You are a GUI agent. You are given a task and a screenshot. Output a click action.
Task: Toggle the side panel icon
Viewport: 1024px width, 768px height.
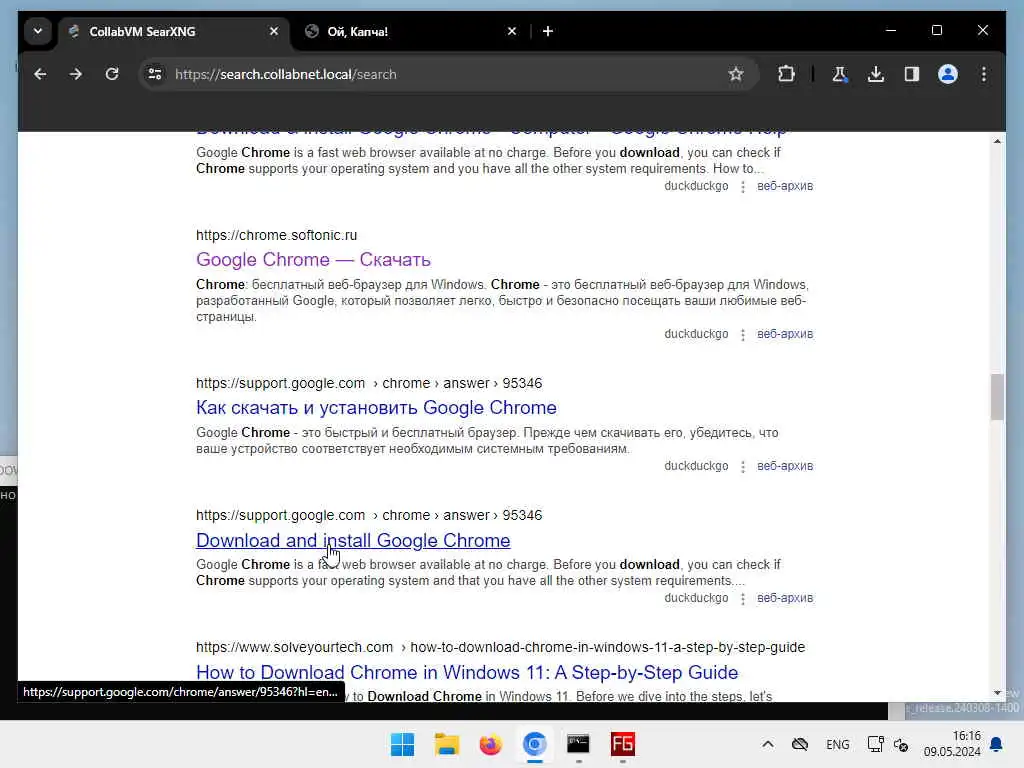(x=912, y=74)
